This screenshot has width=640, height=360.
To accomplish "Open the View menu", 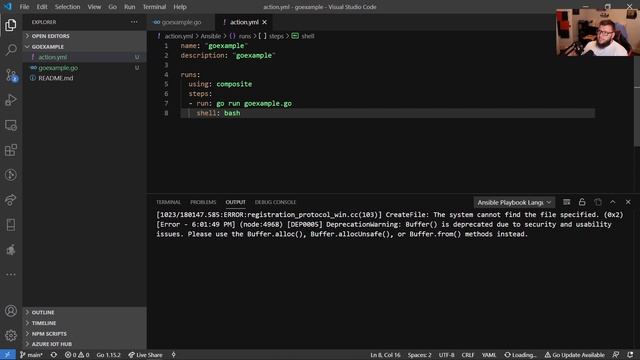I will point(94,7).
